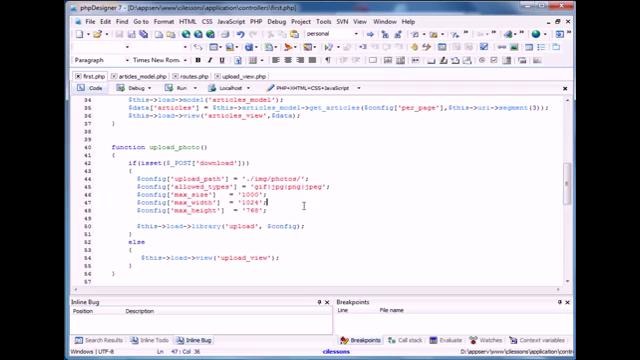The height and width of the screenshot is (360, 640).
Task: Click the editor vertical scrollbar thumb
Action: pos(567,184)
